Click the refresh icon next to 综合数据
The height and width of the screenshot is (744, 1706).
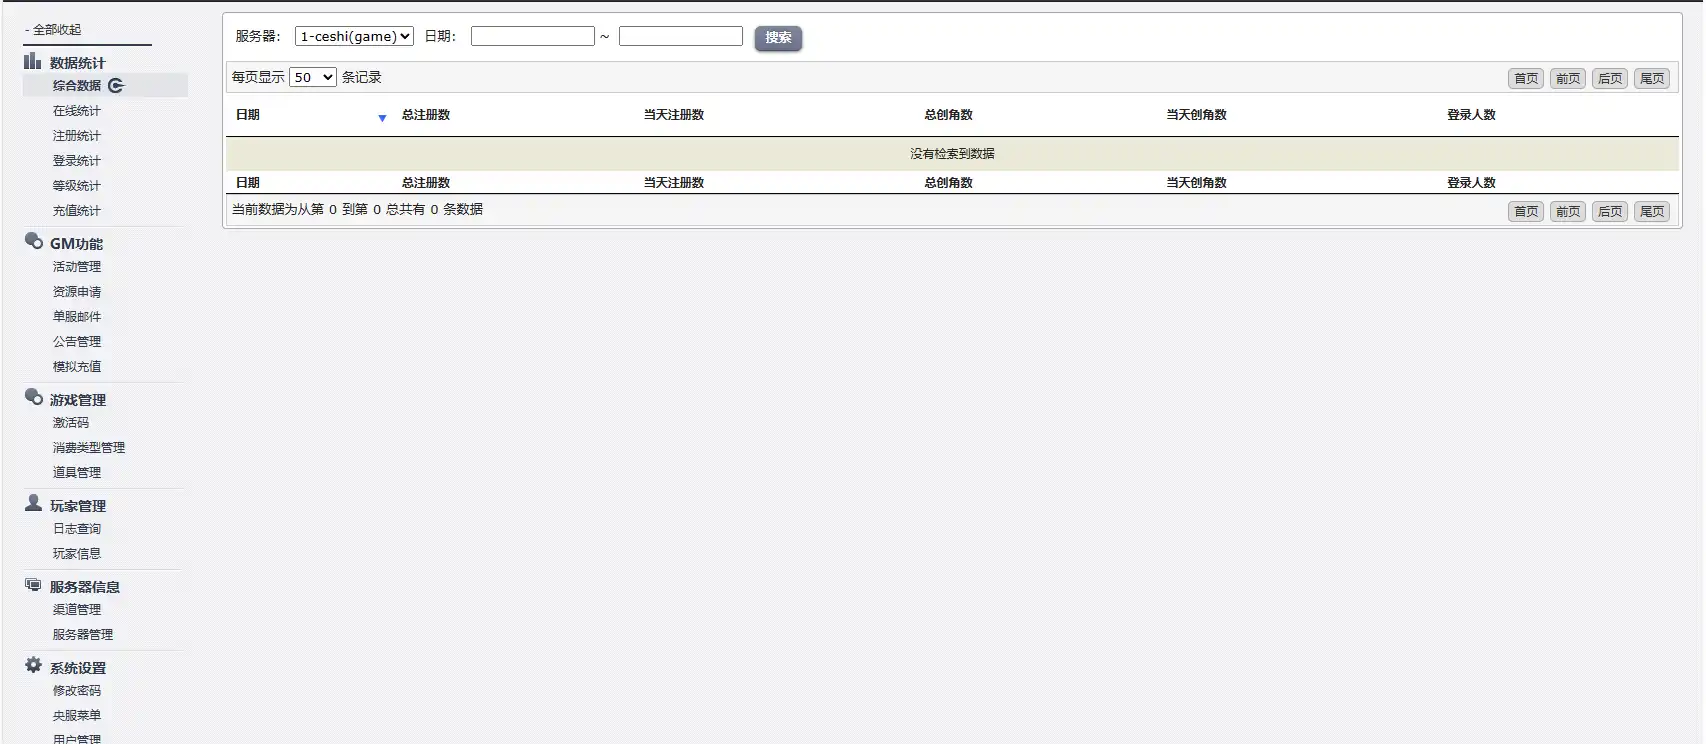click(116, 86)
